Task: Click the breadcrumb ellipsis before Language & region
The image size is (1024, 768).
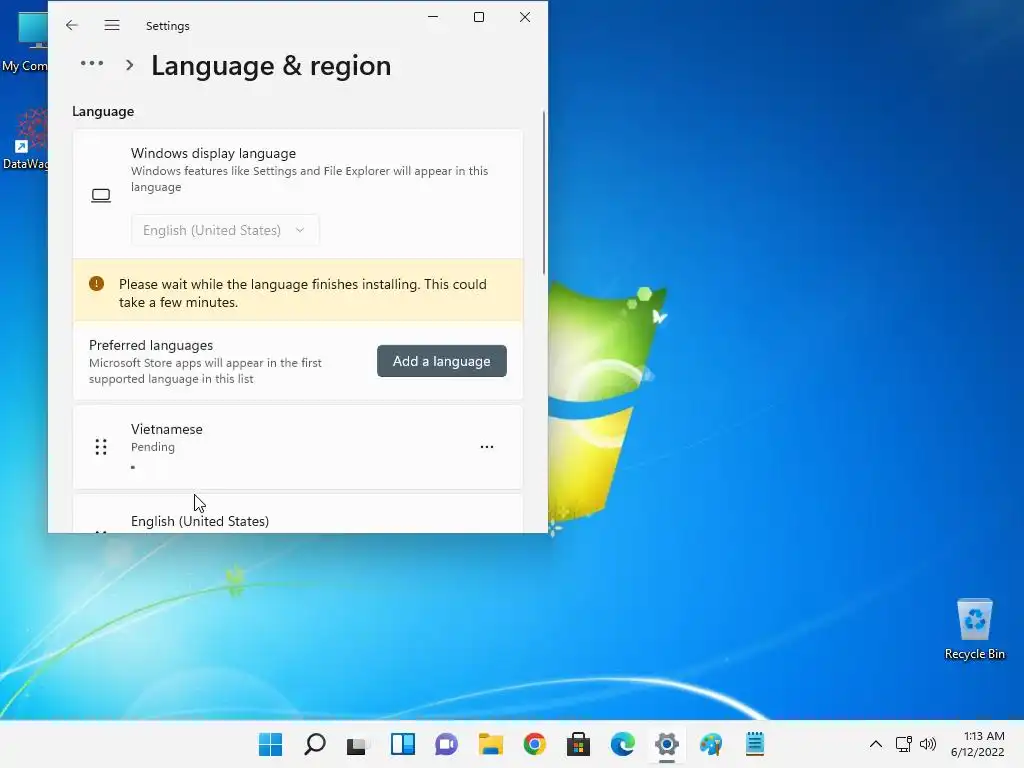Action: pos(92,63)
